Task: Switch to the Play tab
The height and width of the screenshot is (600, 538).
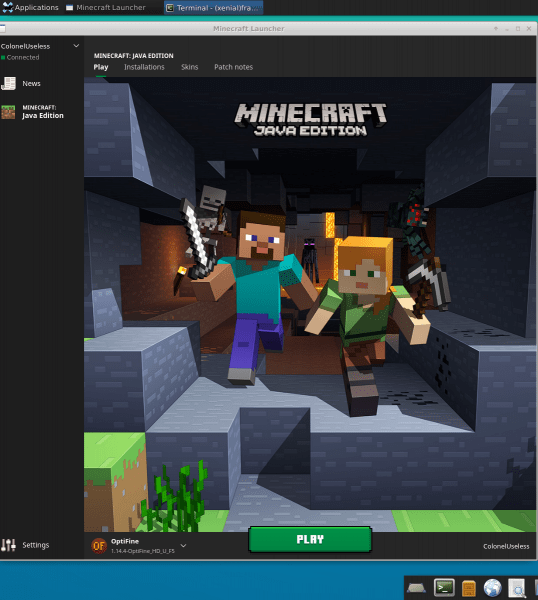Action: 101,67
